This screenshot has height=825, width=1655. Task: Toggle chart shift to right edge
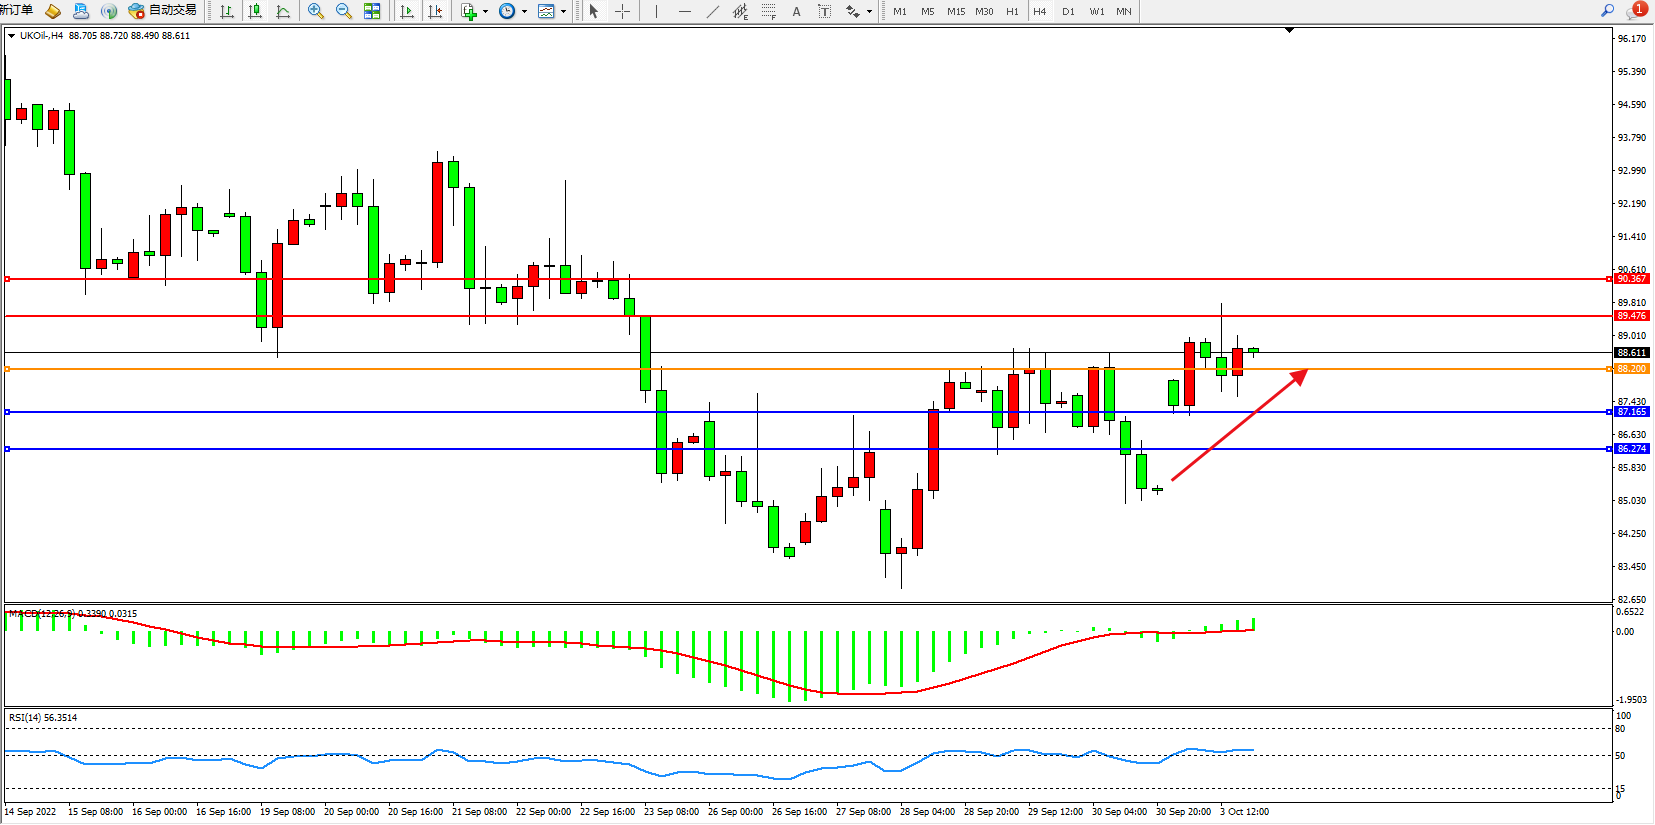click(435, 11)
